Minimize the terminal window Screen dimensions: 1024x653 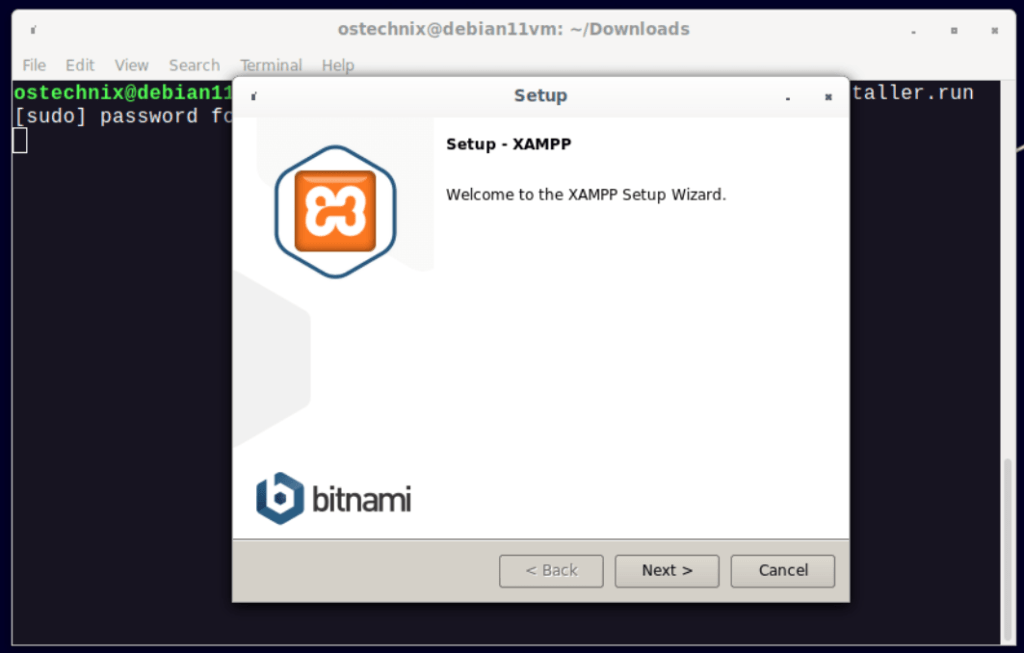914,31
